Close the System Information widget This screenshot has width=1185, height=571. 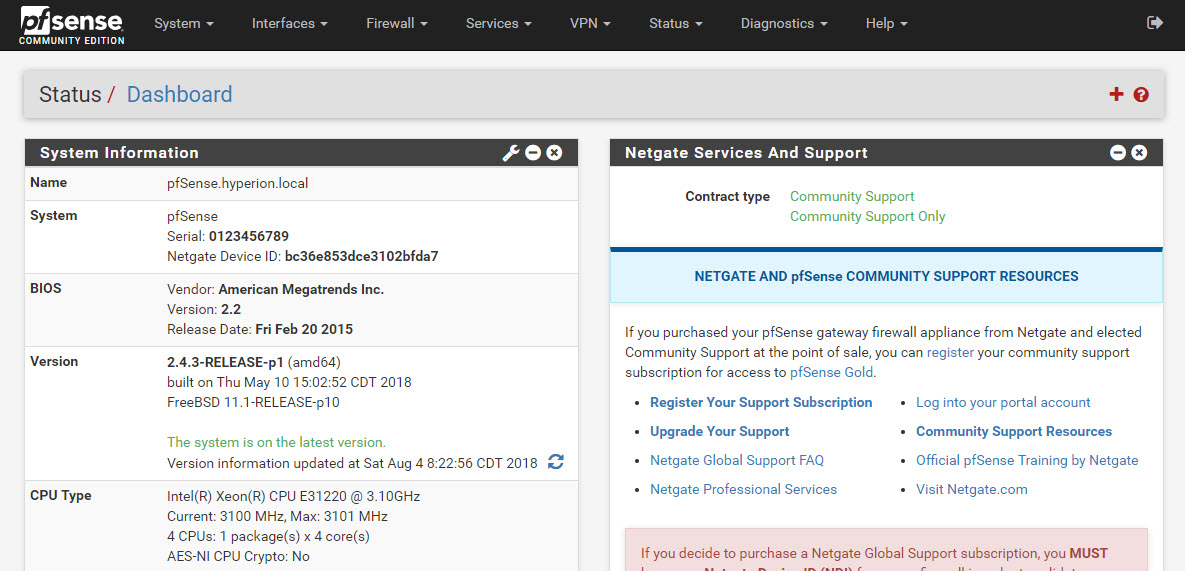click(x=555, y=153)
